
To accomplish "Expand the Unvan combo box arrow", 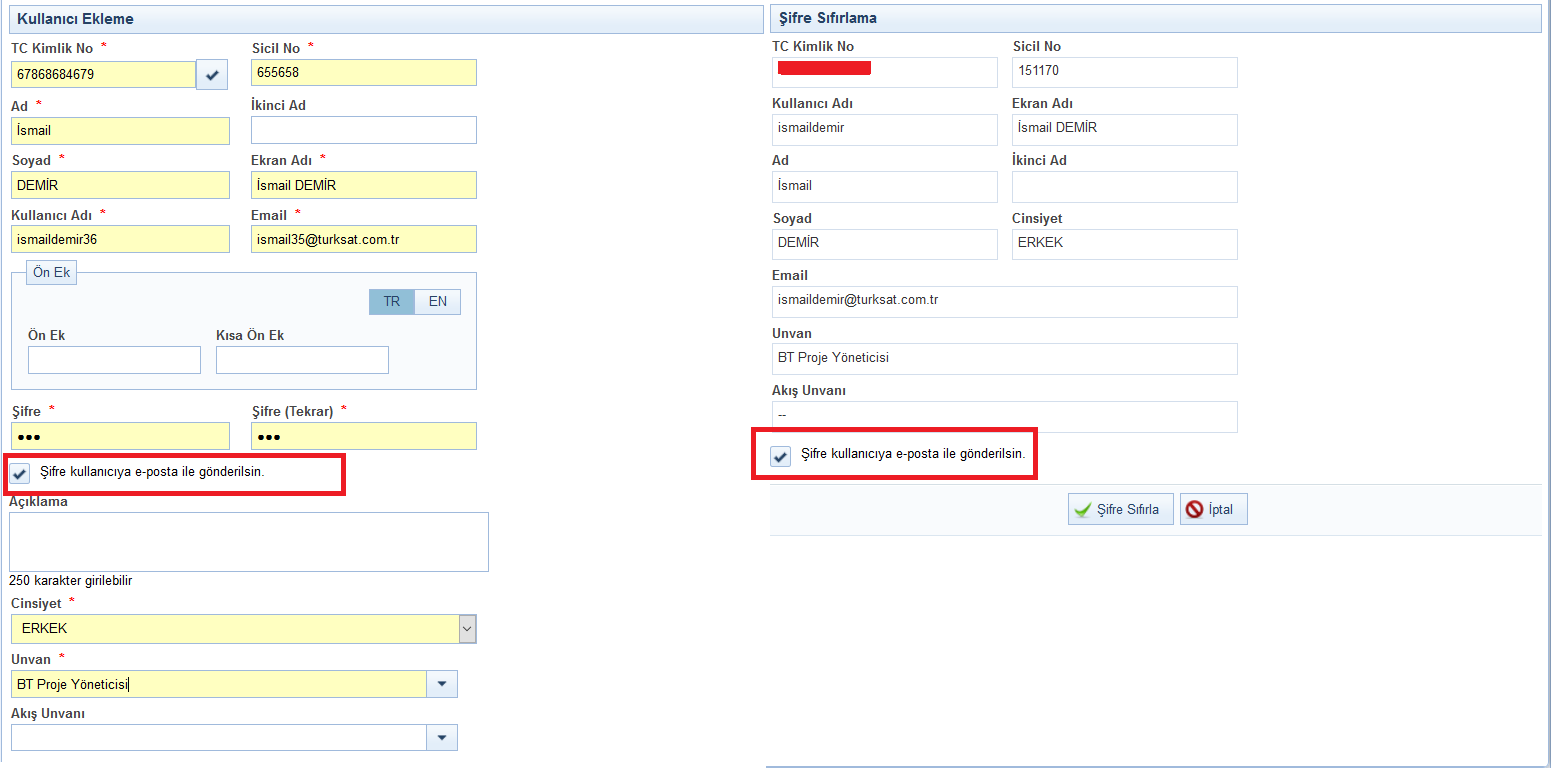I will click(442, 684).
